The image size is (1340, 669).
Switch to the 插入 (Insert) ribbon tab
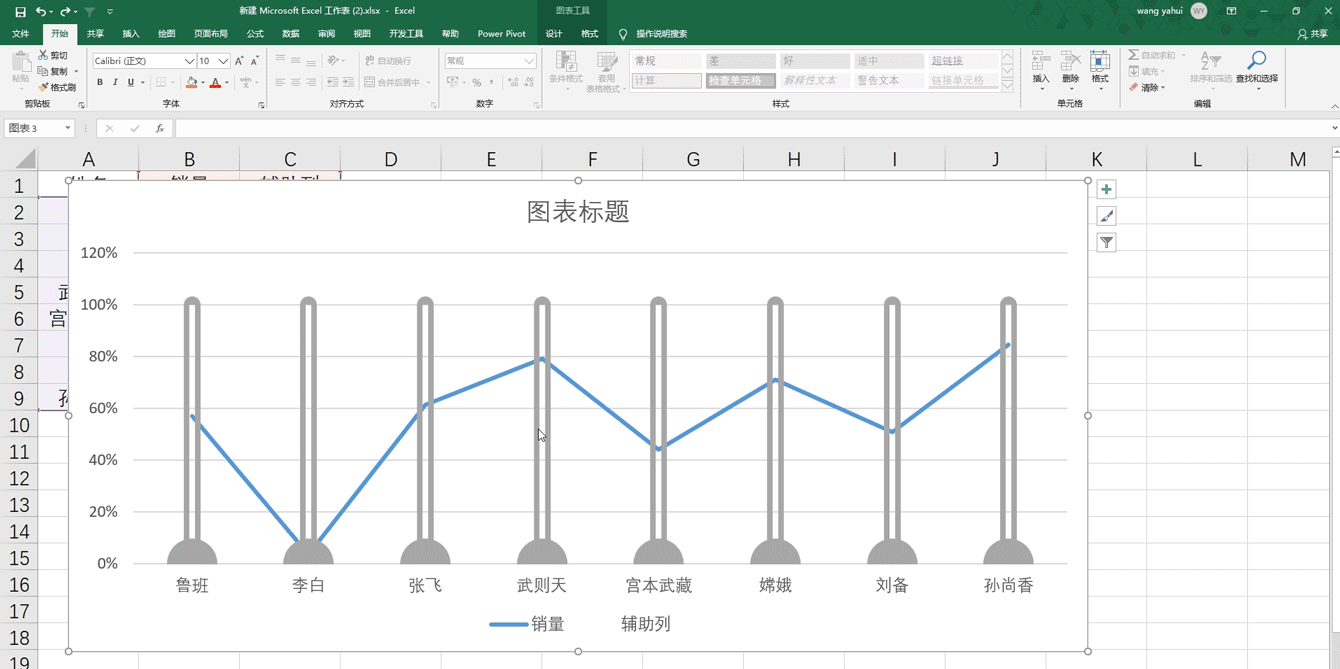click(131, 34)
